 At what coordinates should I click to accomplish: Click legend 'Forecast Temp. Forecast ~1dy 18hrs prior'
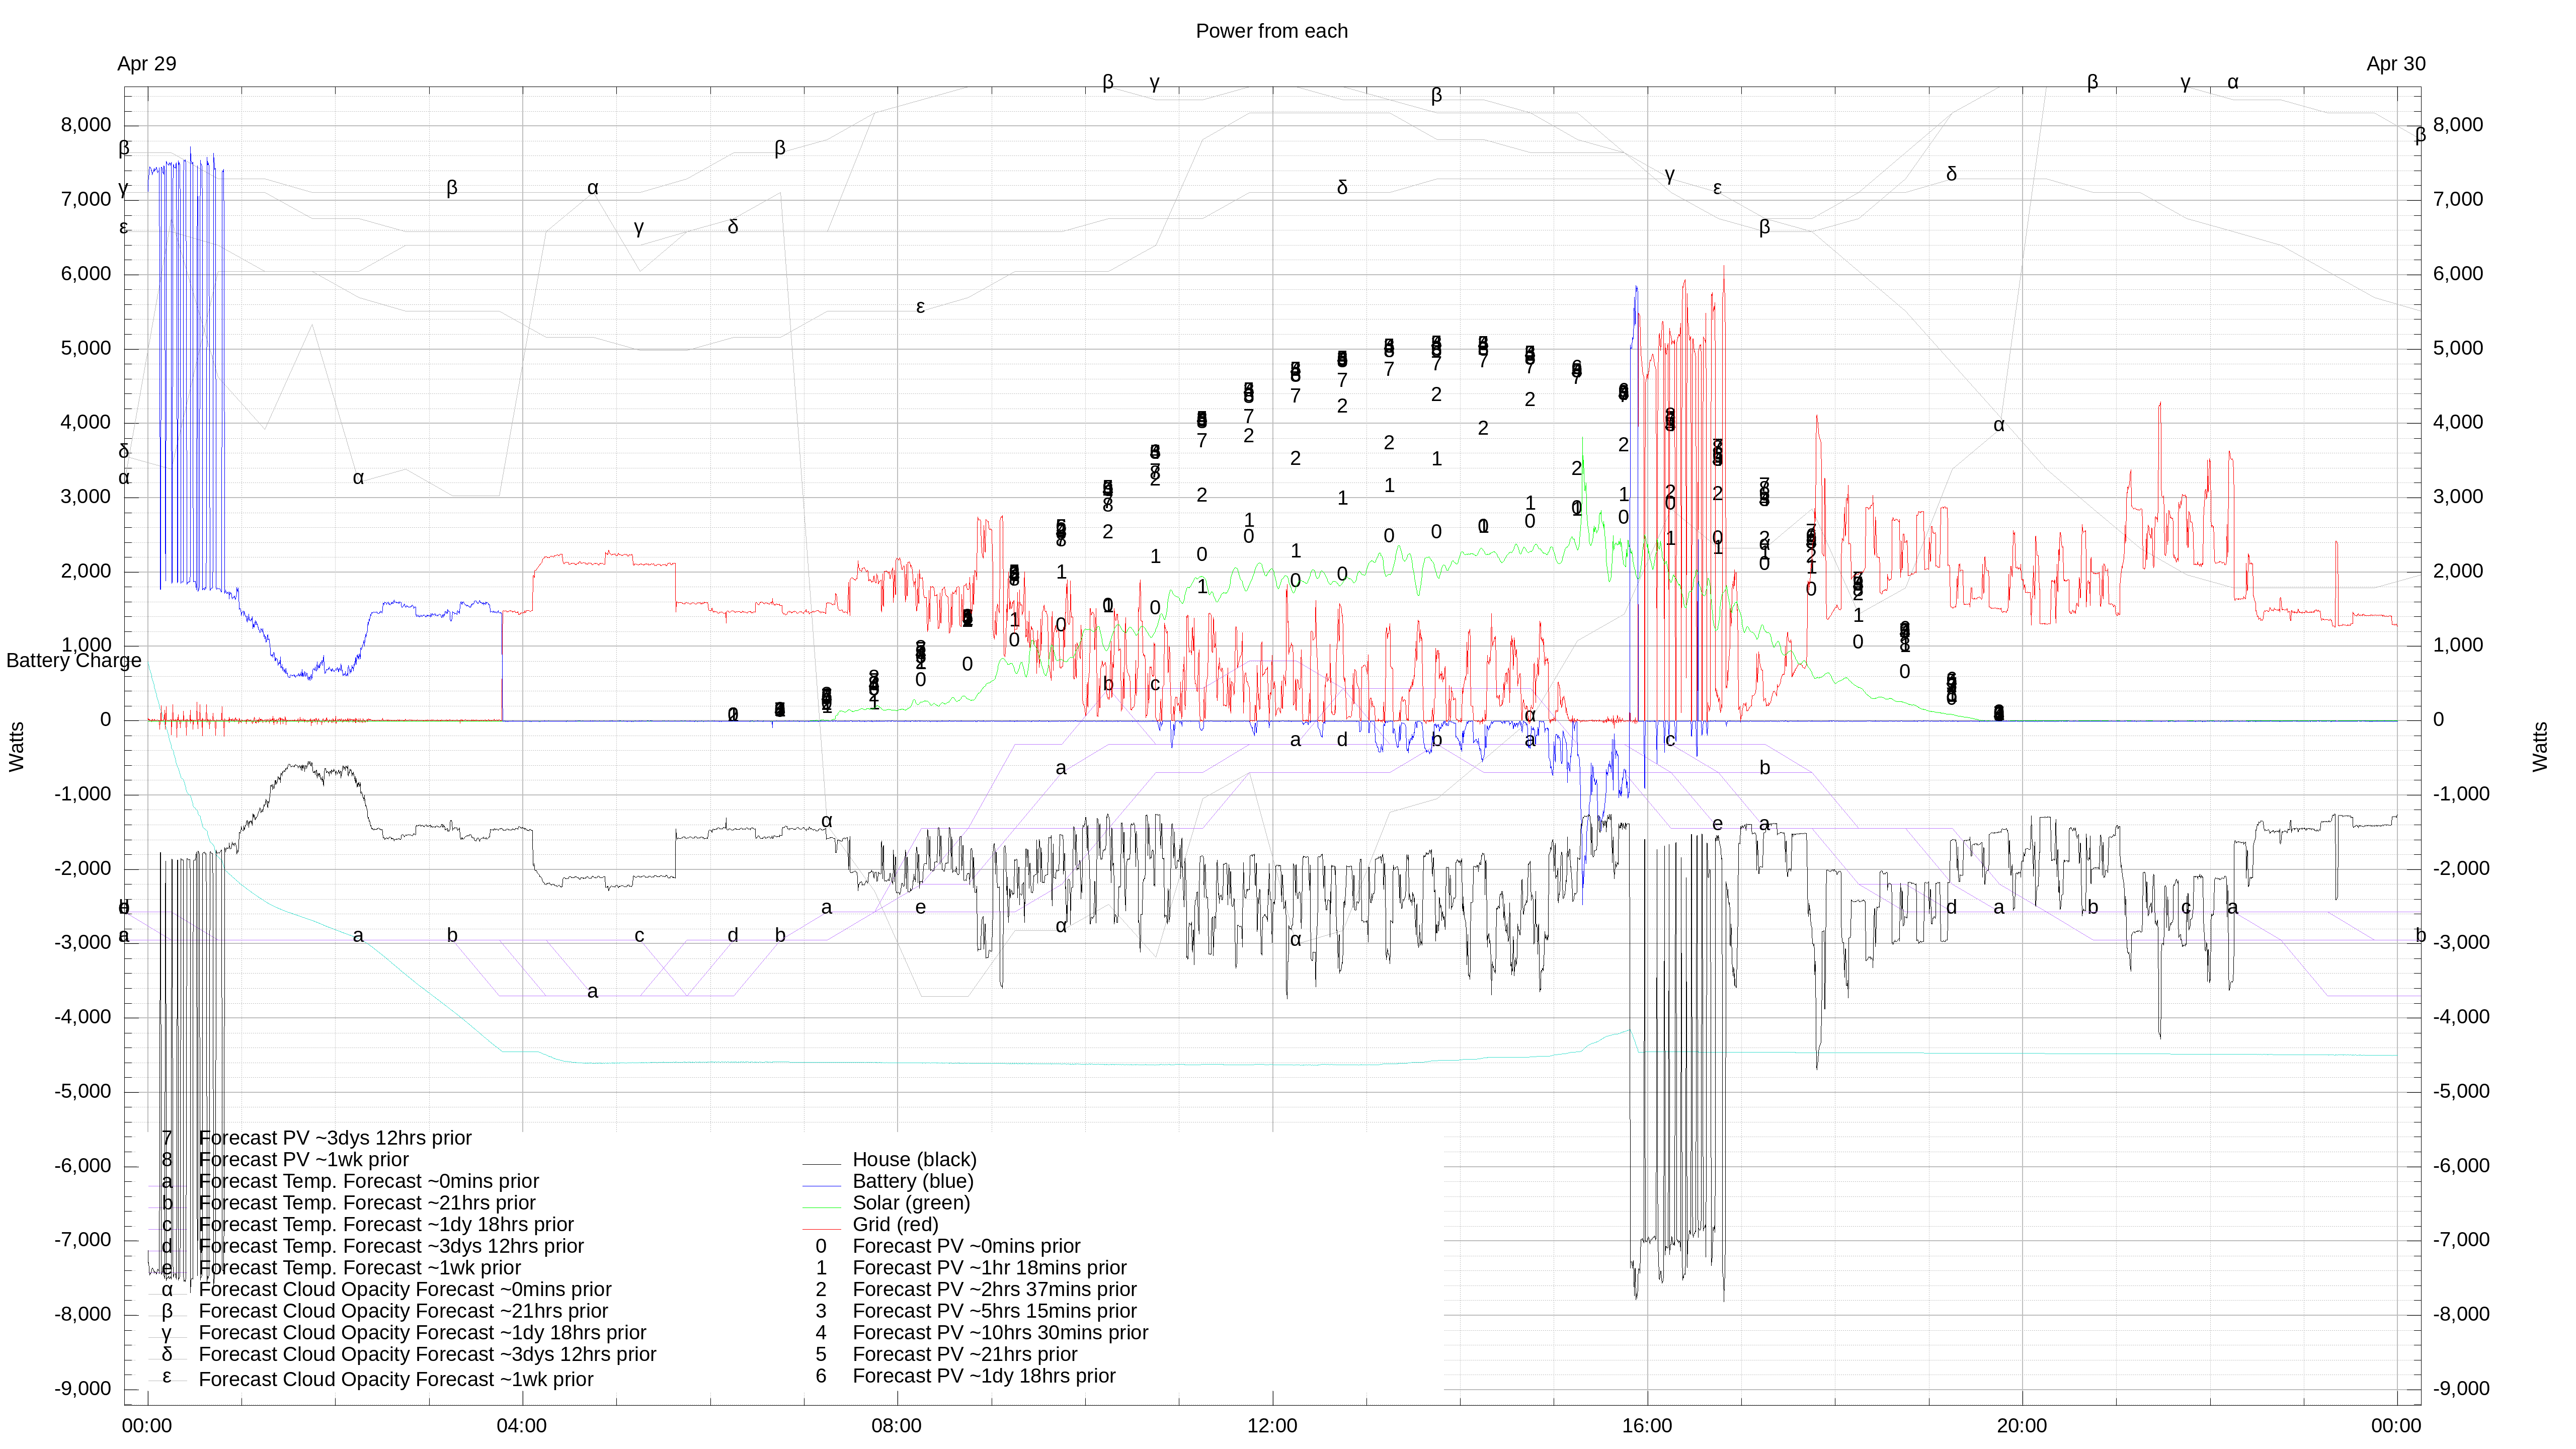coord(386,1225)
